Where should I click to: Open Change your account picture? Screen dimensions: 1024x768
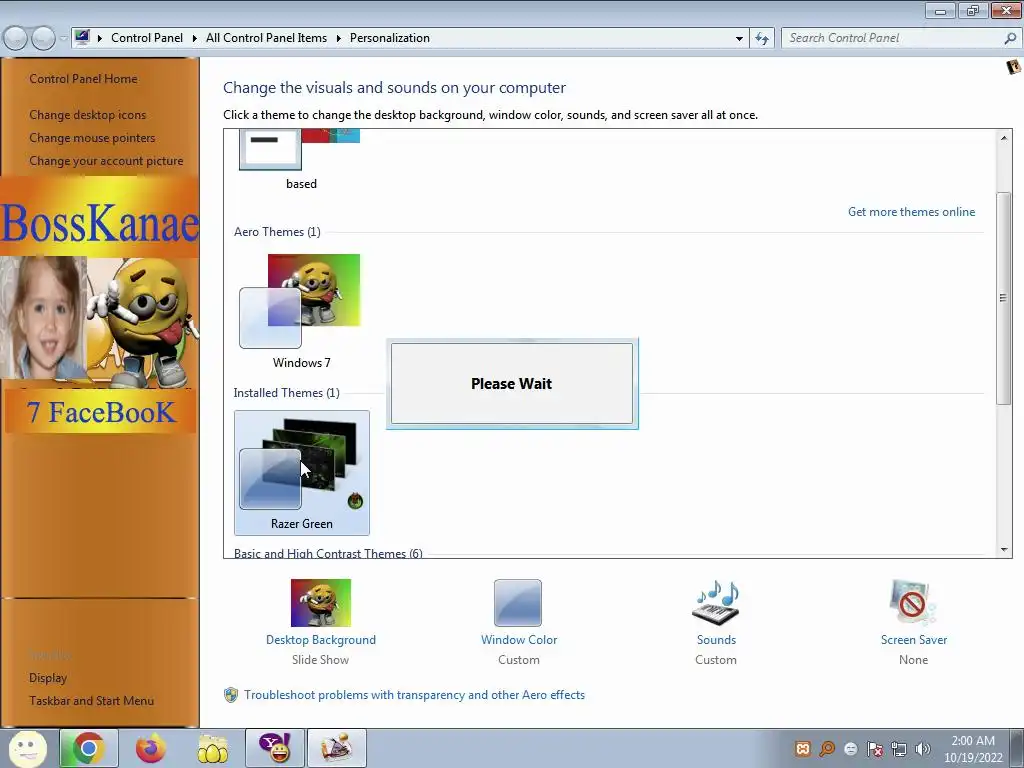pyautogui.click(x=106, y=161)
